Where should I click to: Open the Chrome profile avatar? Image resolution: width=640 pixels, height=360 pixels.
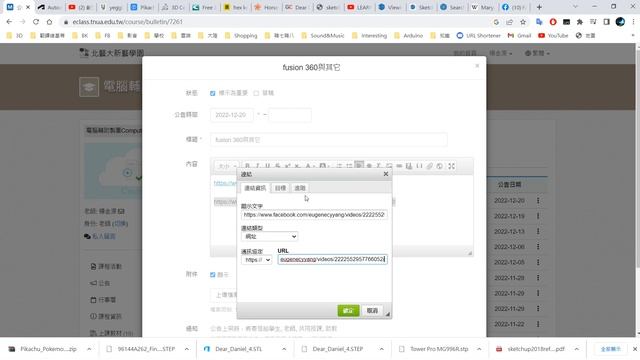coord(620,22)
